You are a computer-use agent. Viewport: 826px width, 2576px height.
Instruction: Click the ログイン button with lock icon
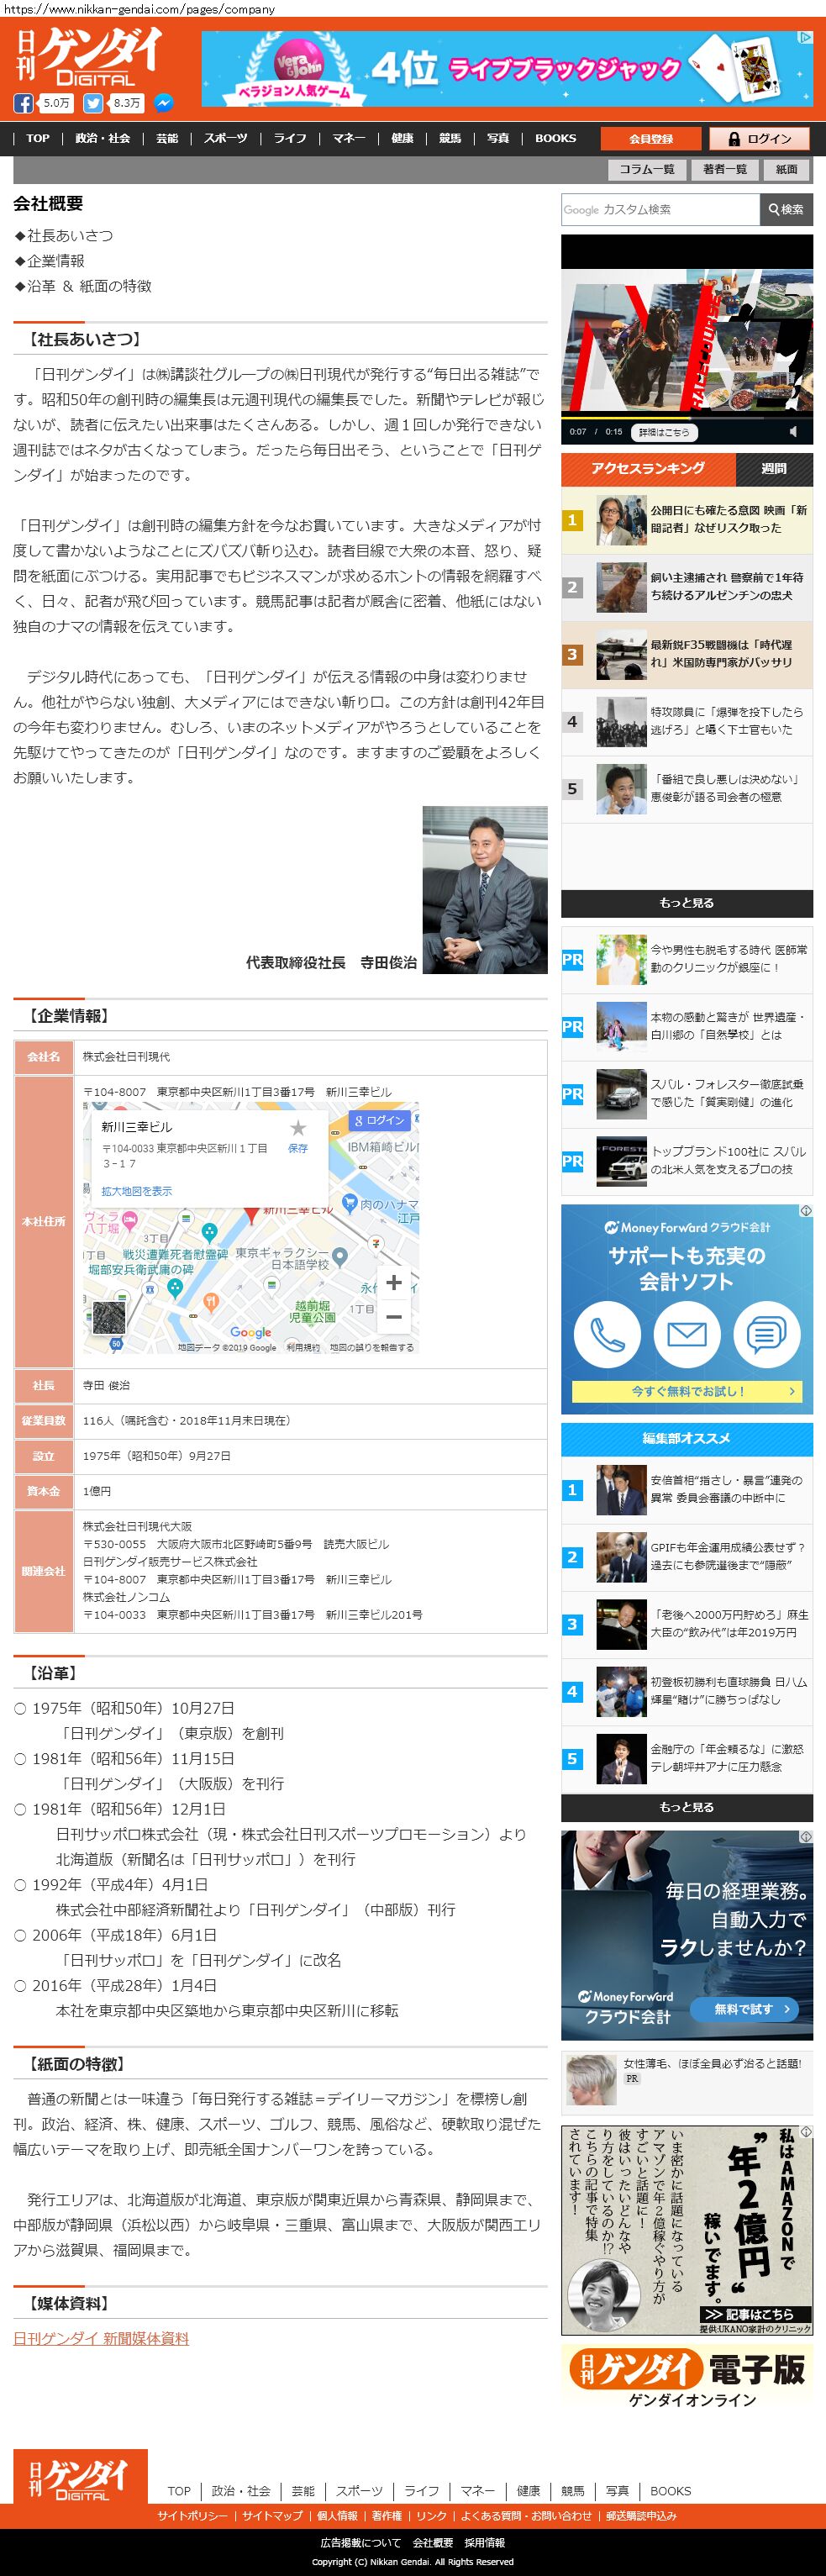pyautogui.click(x=760, y=139)
